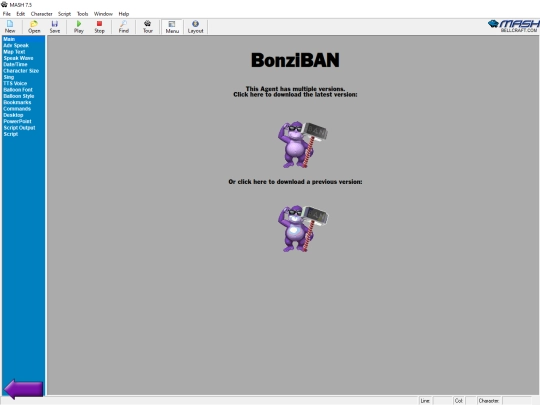Open the Tools menu
The width and height of the screenshot is (540, 405).
[x=83, y=14]
